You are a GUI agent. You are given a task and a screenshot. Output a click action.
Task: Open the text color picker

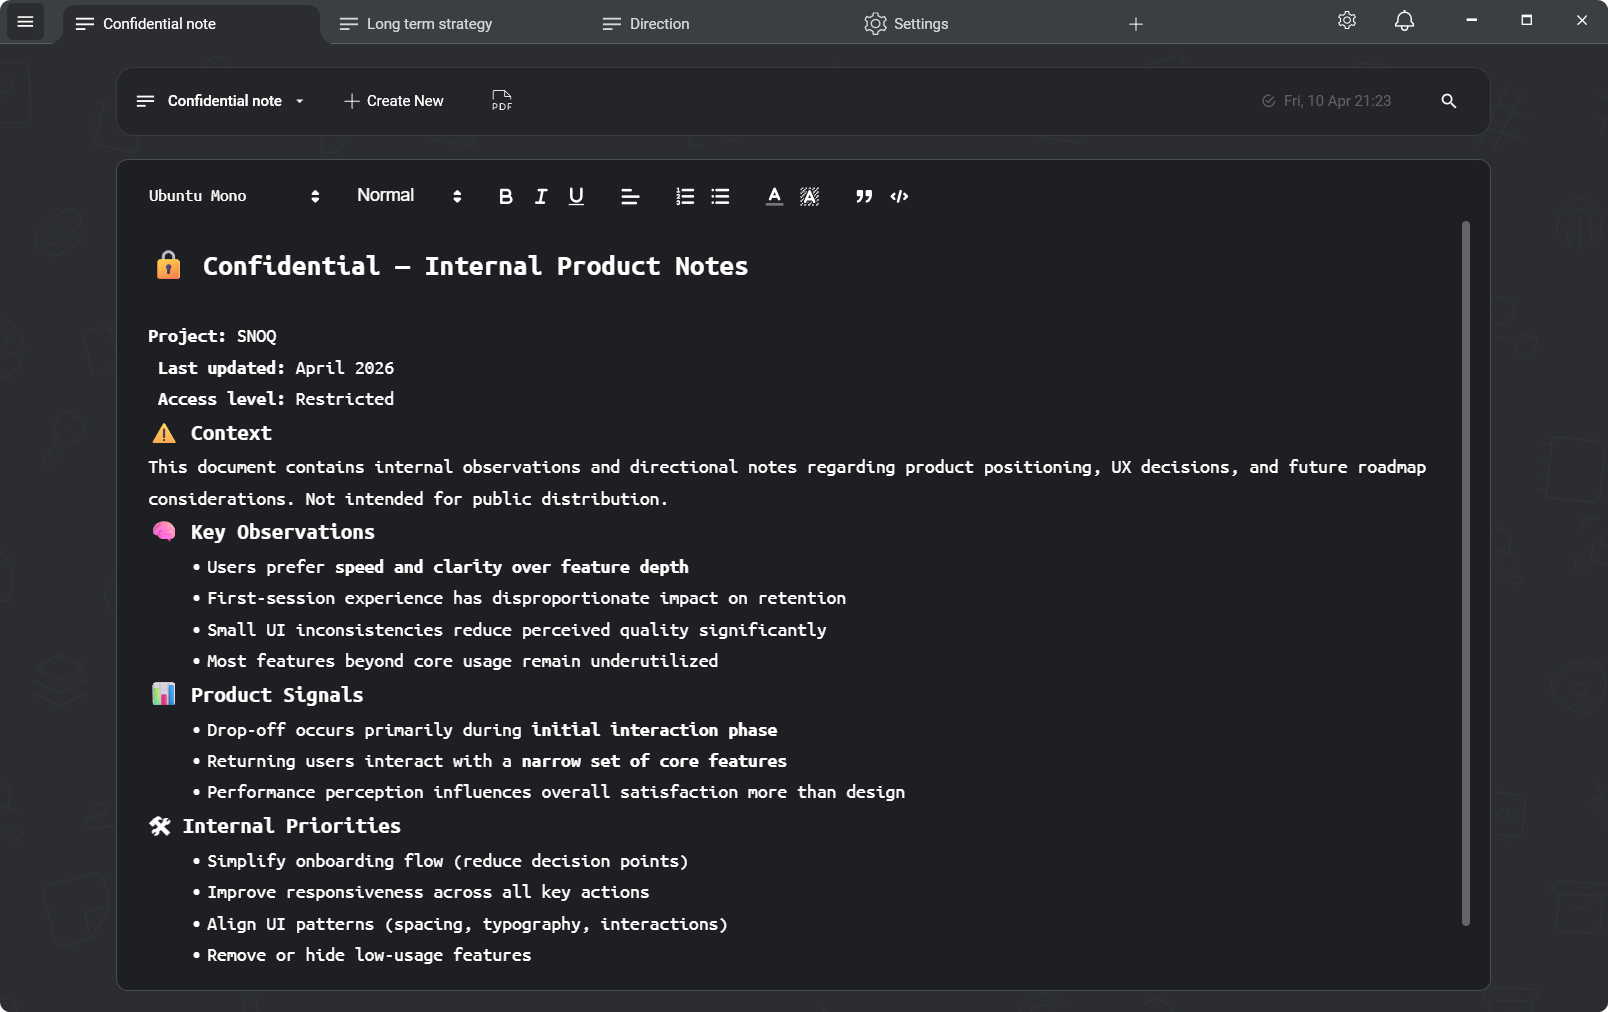(773, 197)
